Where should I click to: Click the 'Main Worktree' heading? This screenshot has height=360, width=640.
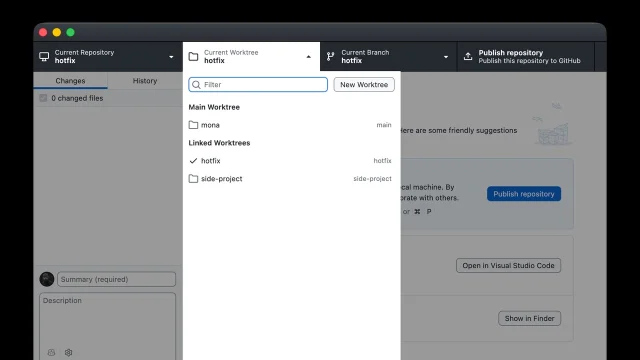(x=214, y=107)
